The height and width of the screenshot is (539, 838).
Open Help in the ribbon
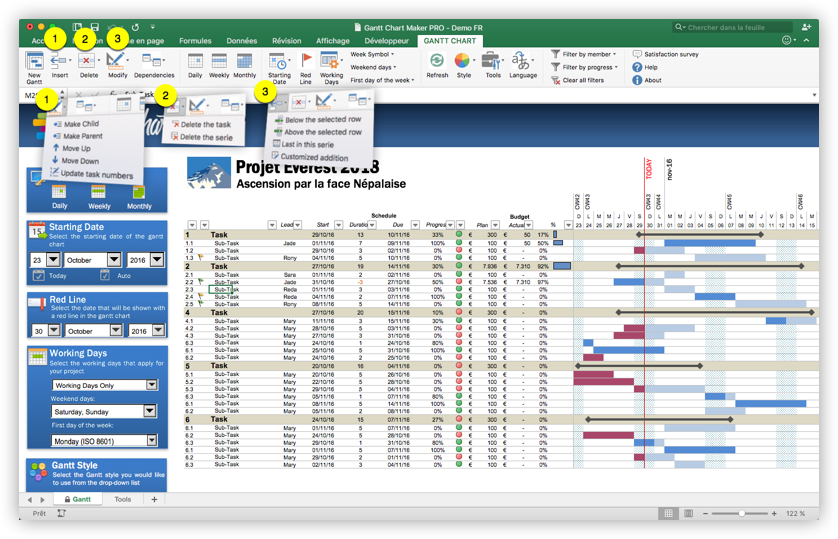click(645, 67)
